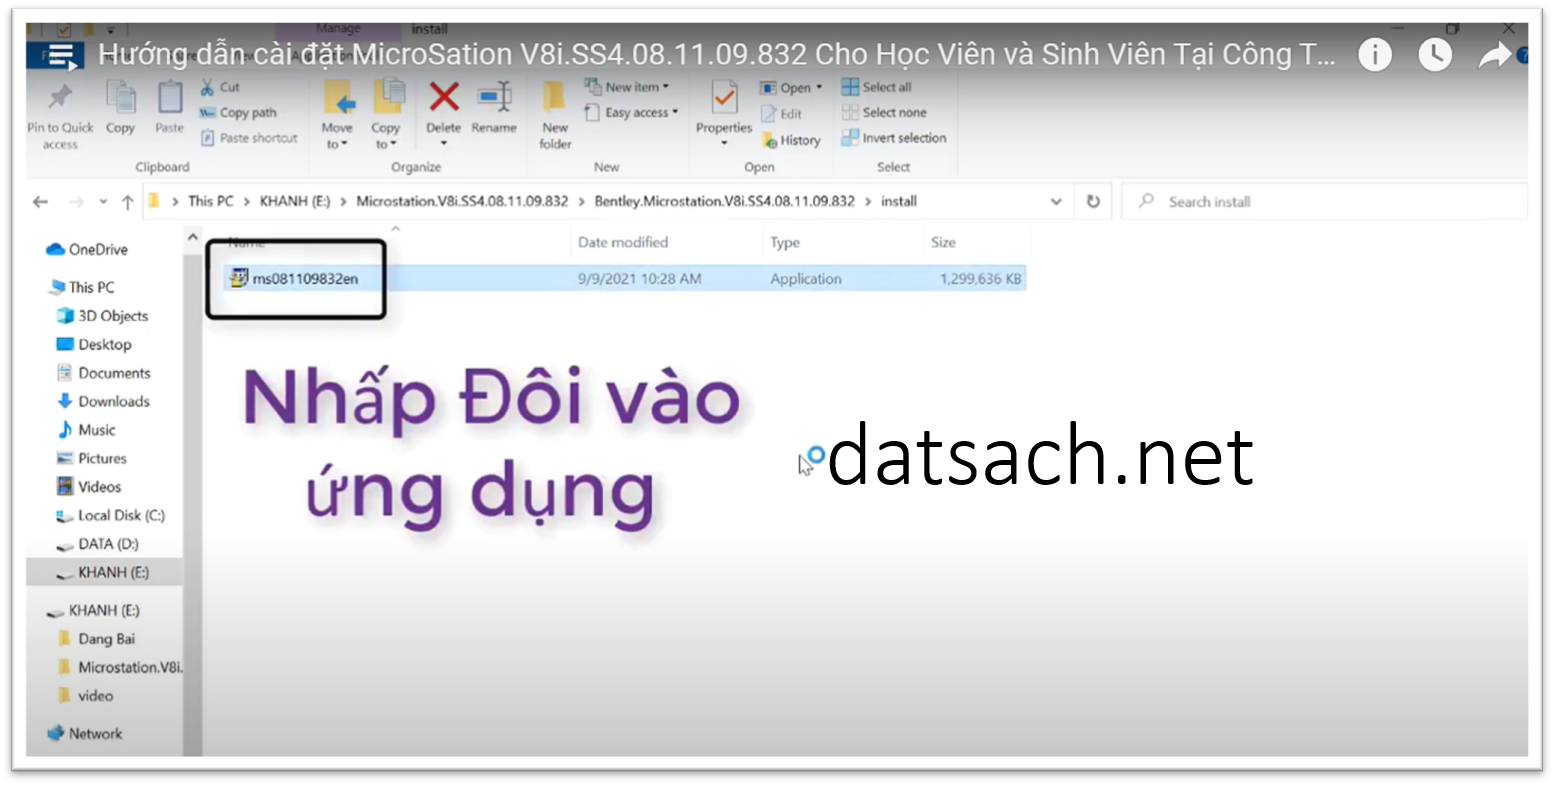This screenshot has width=1554, height=785.
Task: Select This PC in the navigation pane
Action: coord(82,287)
